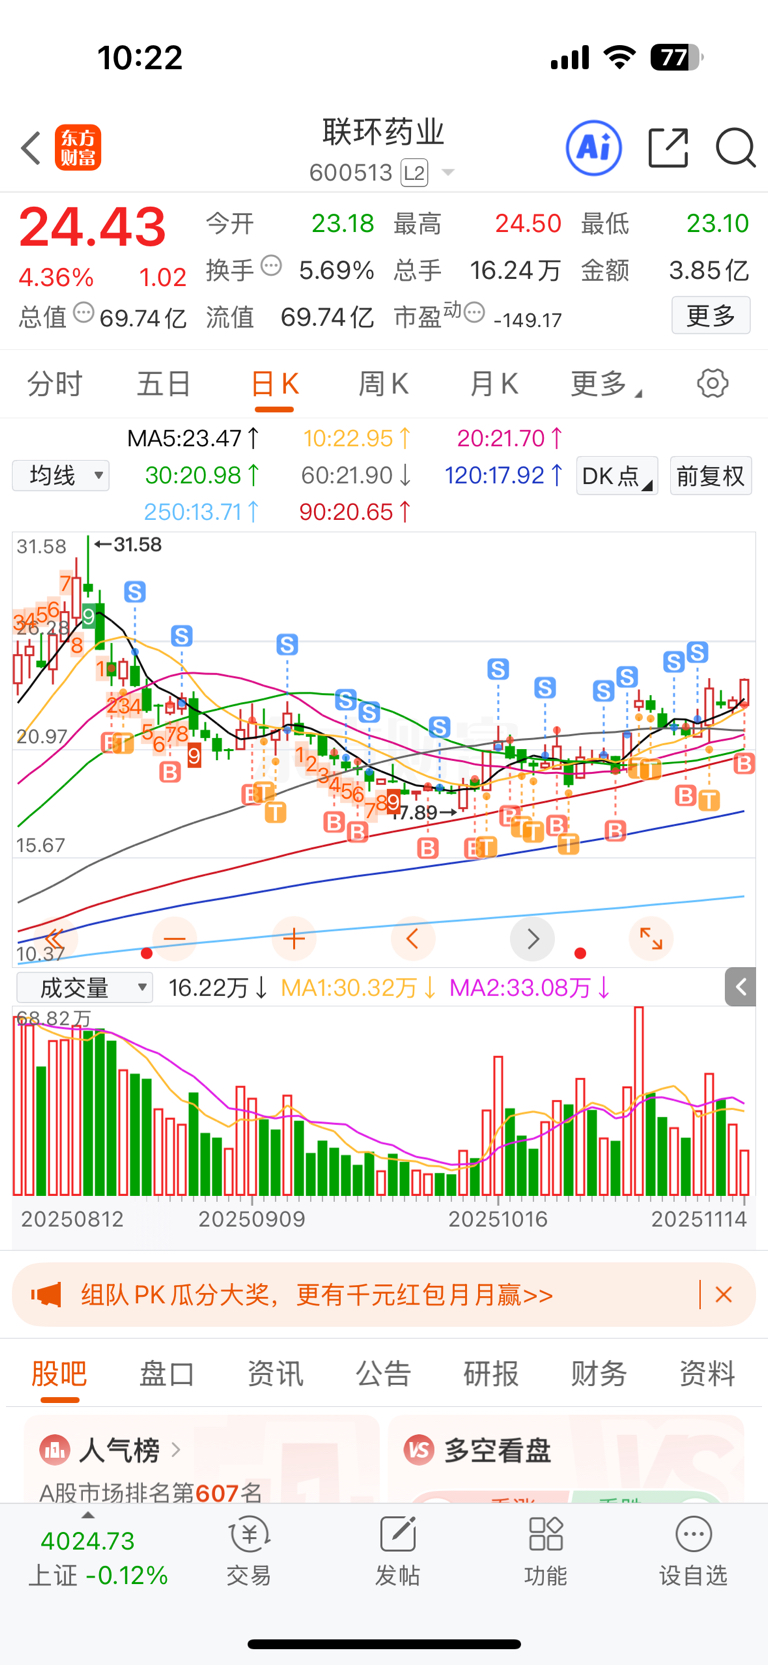Tap the 市盈 info smiley icon
Screen dimensions: 769x1665
[475, 313]
